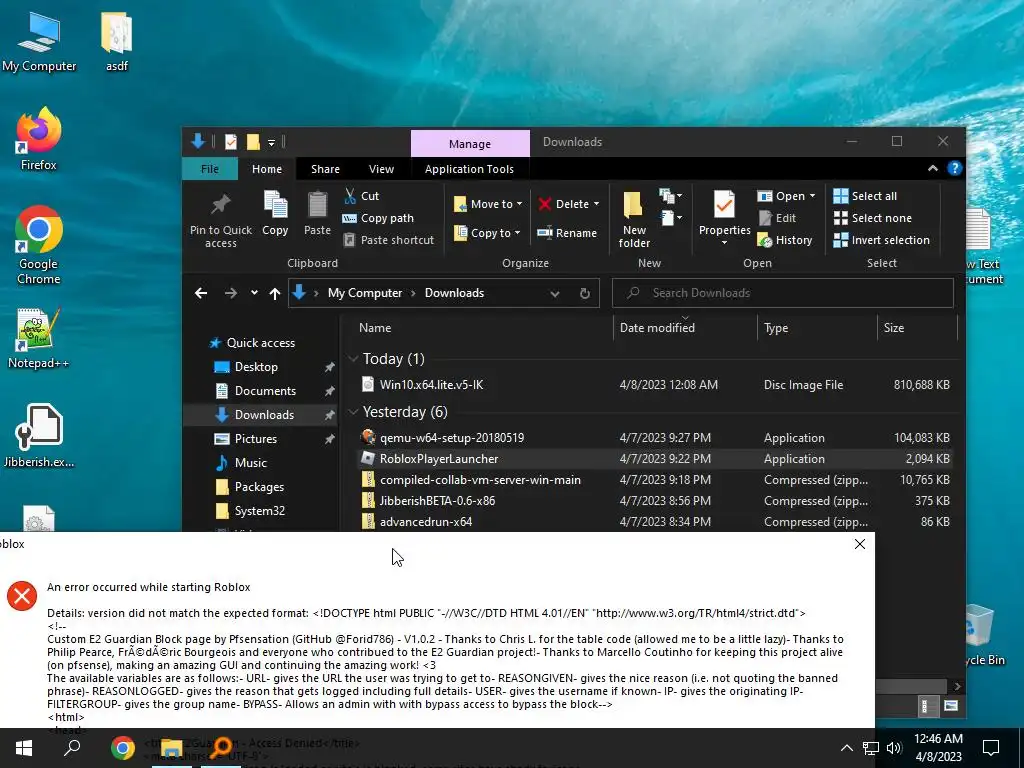
Task: Open Notepad++ desktop shortcut
Action: click(x=39, y=338)
